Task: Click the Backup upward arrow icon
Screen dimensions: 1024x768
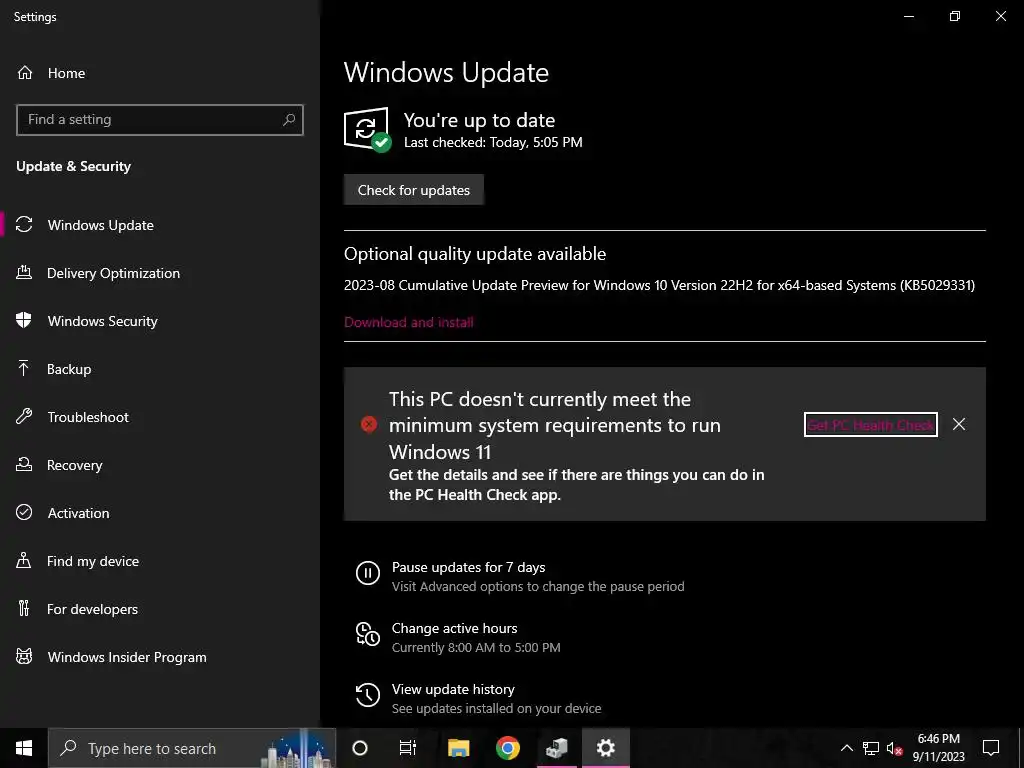Action: click(x=24, y=369)
